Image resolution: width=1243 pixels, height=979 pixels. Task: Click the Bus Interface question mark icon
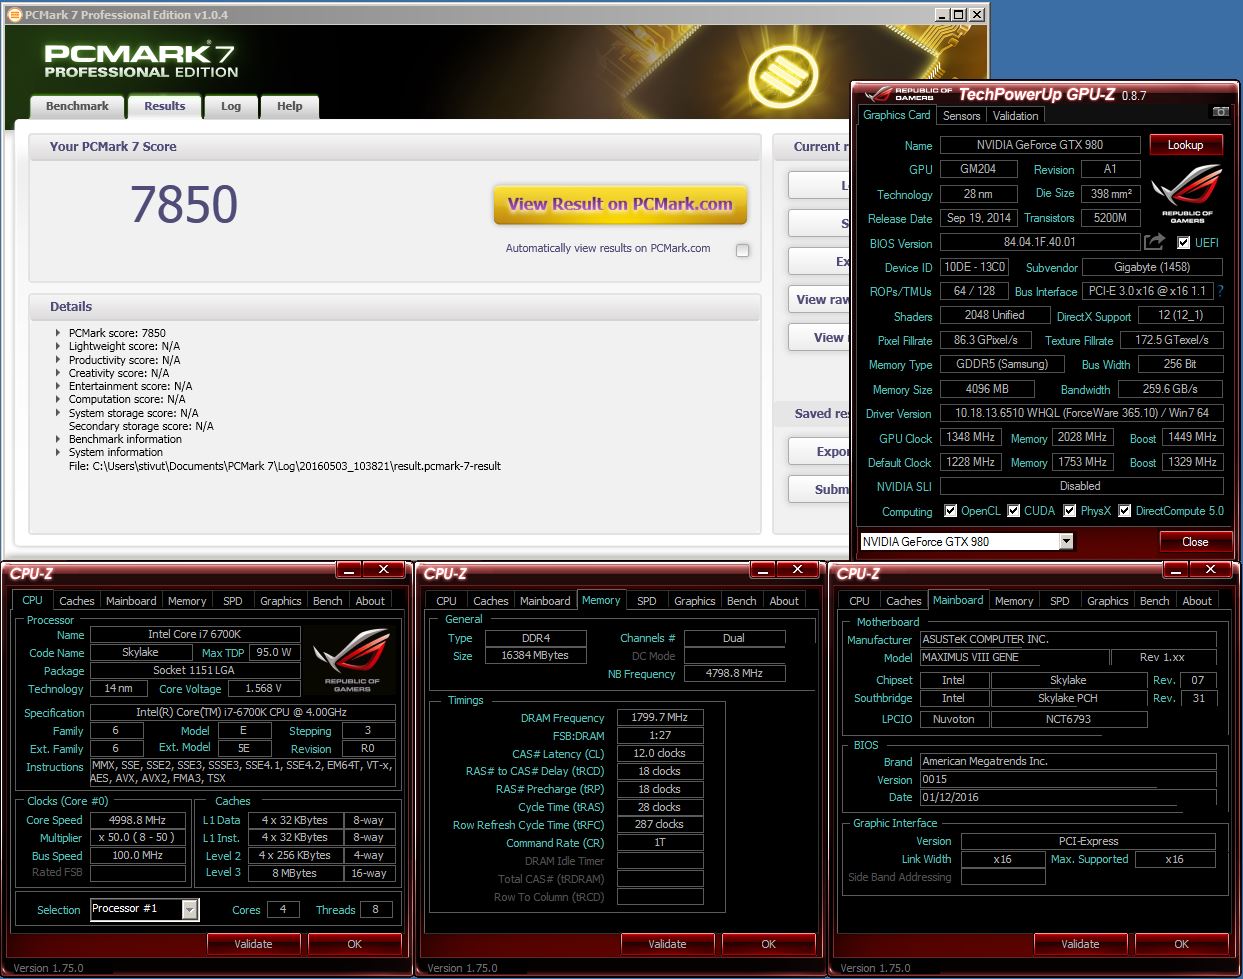[1220, 291]
